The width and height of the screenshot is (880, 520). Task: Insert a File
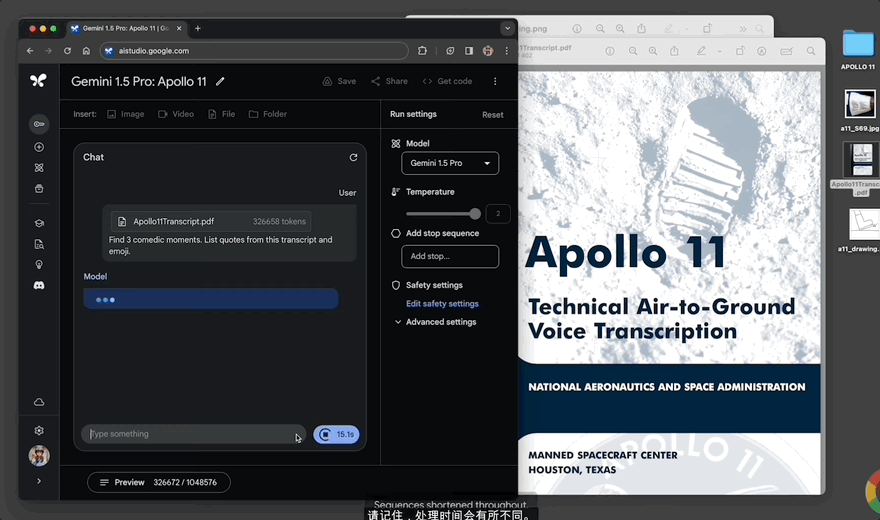coord(221,114)
